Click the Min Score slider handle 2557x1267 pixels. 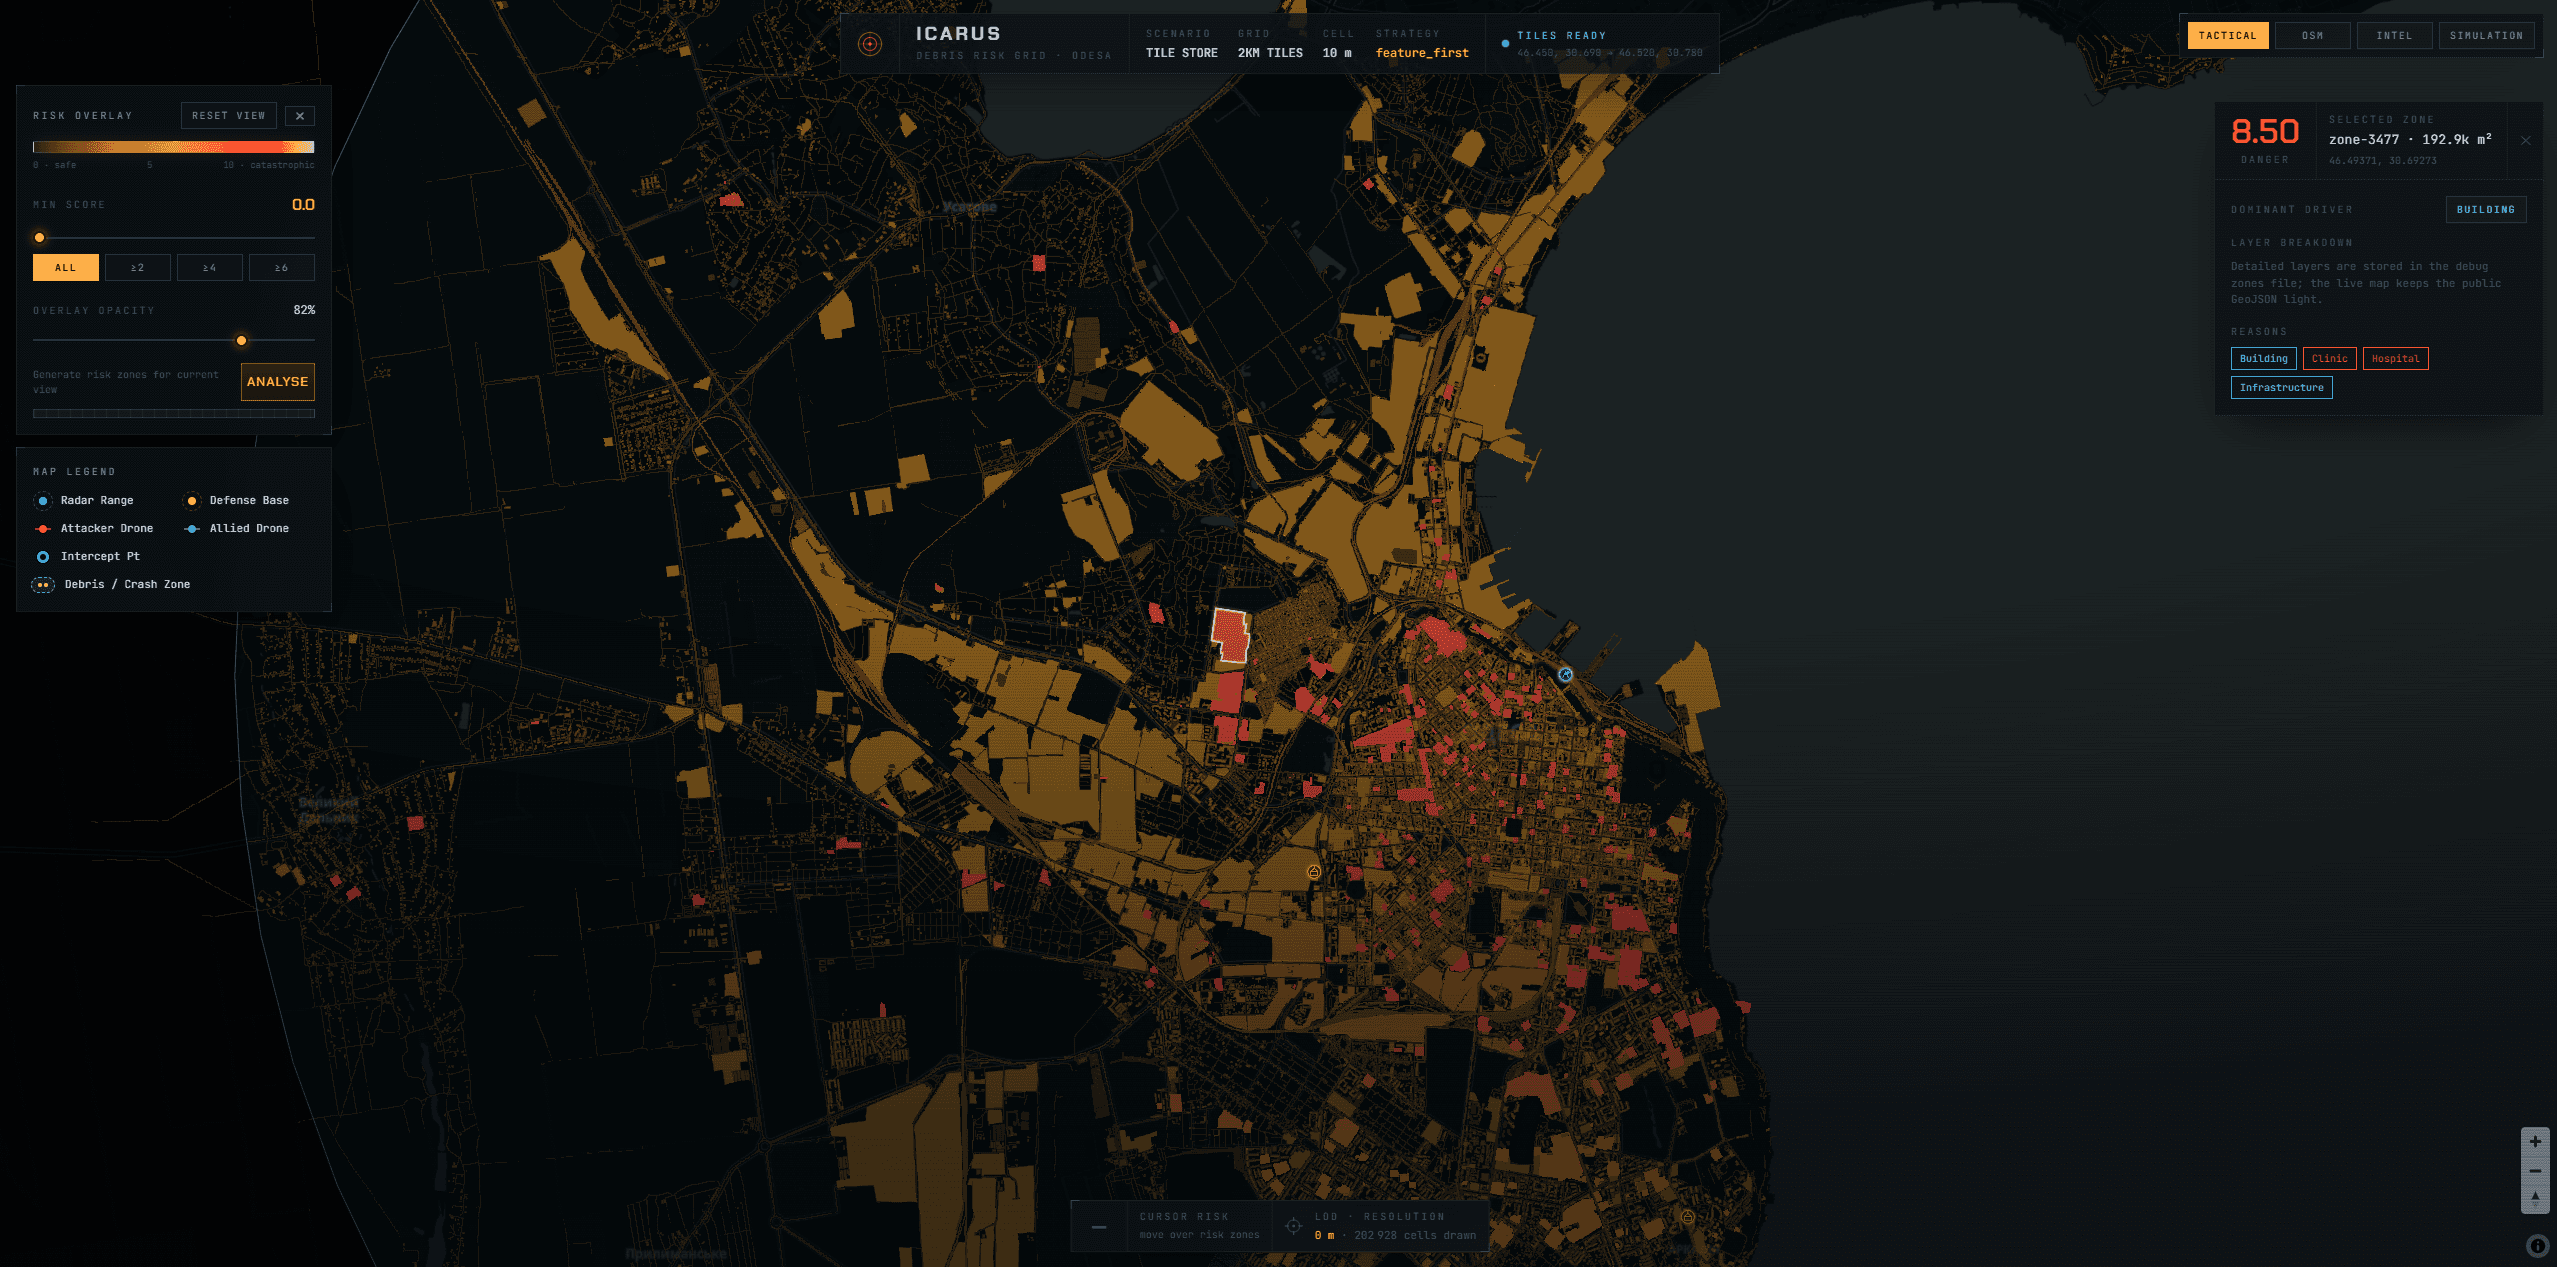40,238
